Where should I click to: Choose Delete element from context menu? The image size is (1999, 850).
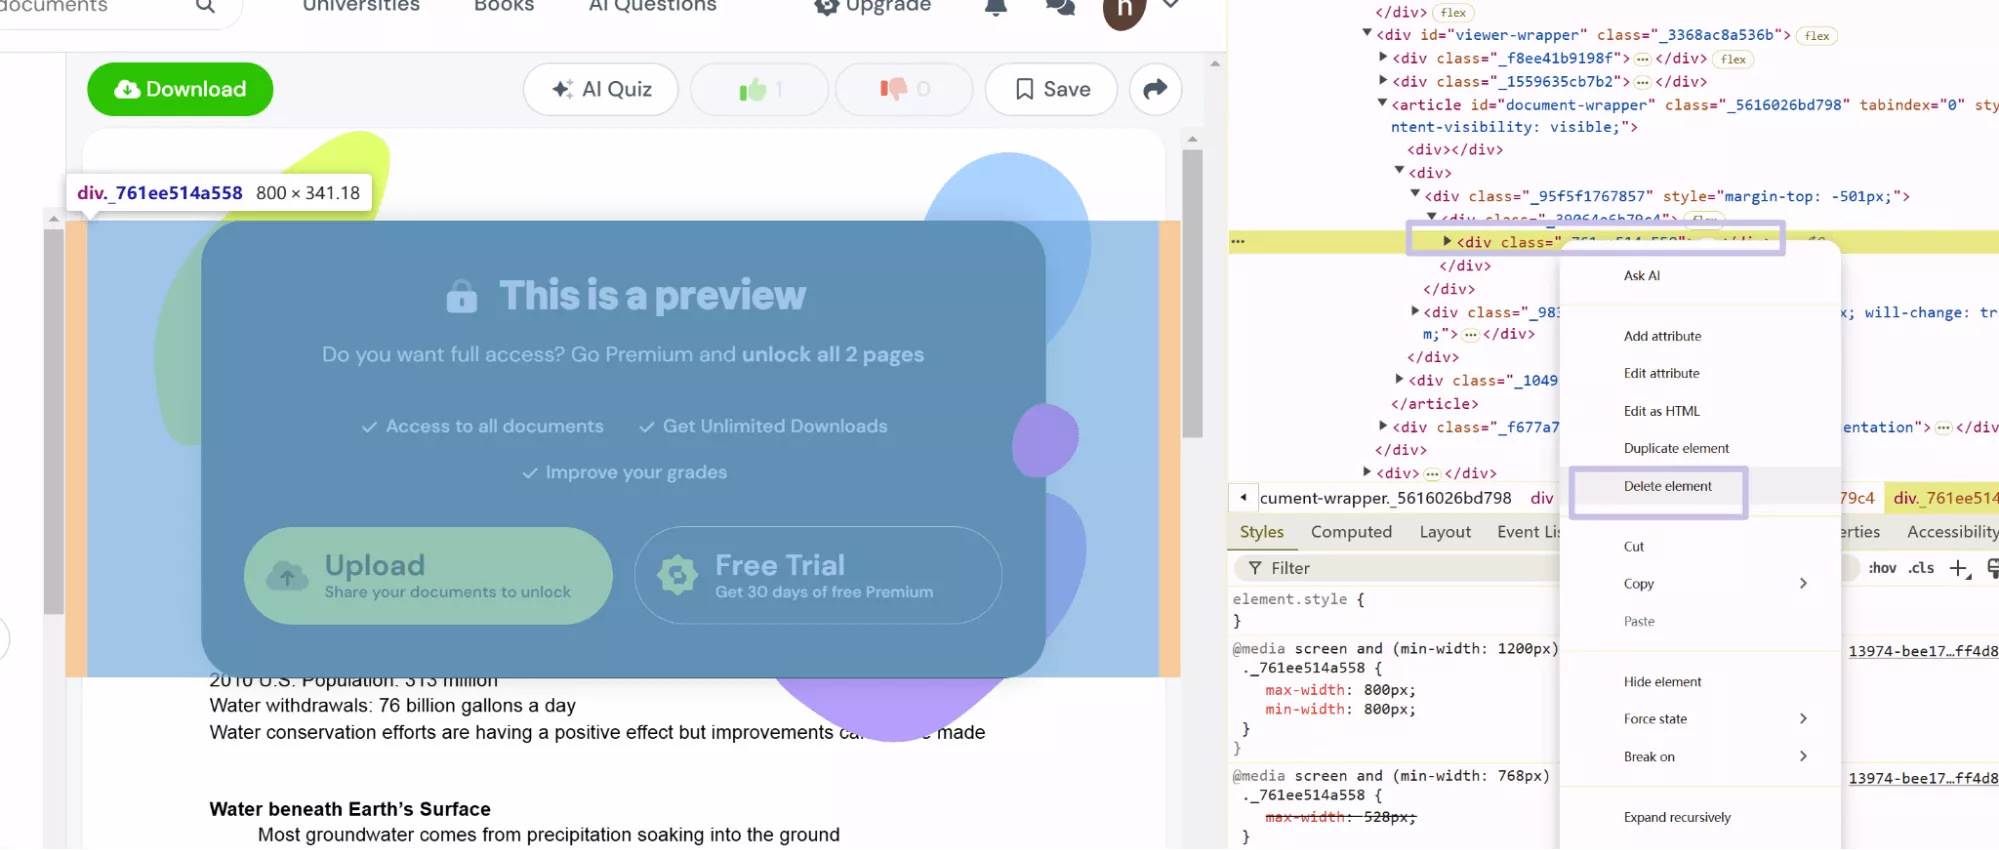[x=1667, y=486]
